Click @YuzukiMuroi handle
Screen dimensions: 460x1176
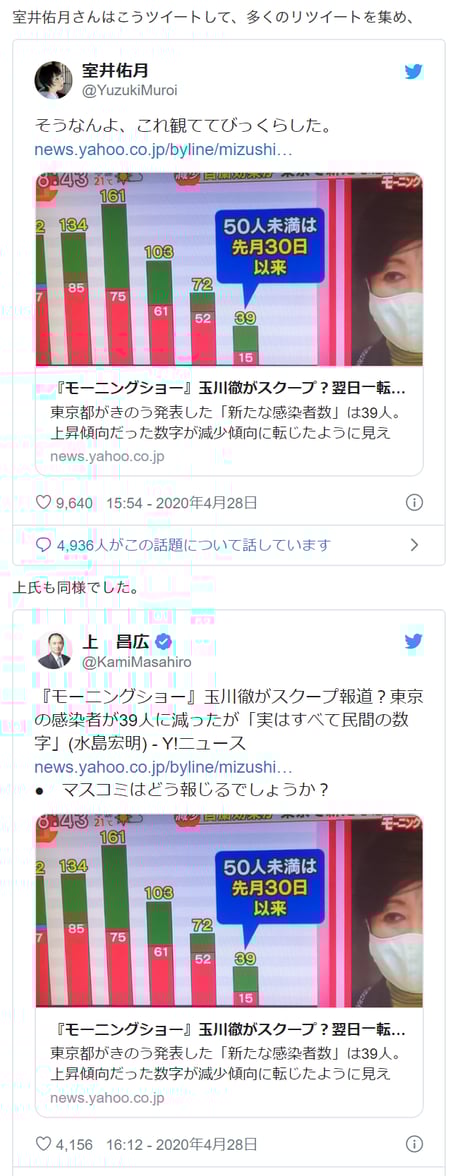pos(130,91)
